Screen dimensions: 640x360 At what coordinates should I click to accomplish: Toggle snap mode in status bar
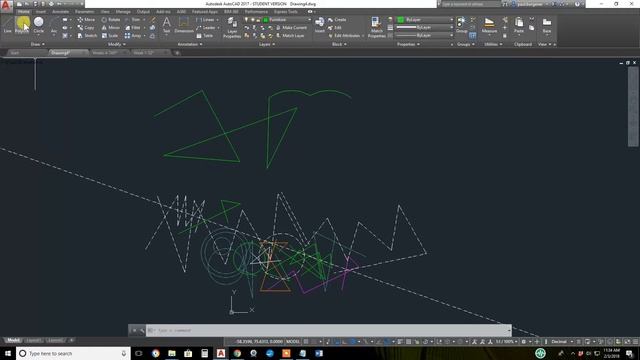(313, 342)
